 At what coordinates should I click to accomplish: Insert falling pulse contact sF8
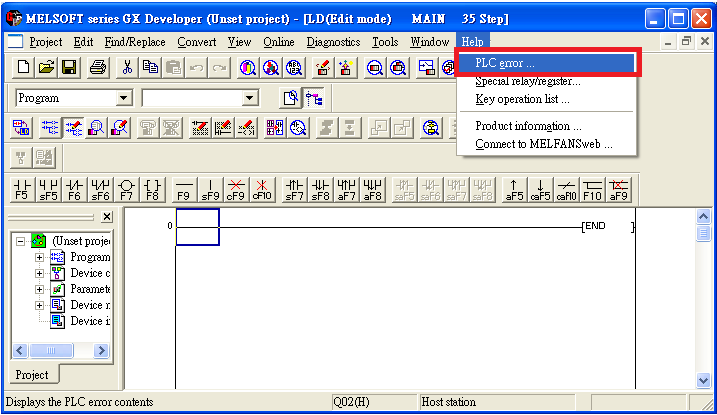(320, 190)
